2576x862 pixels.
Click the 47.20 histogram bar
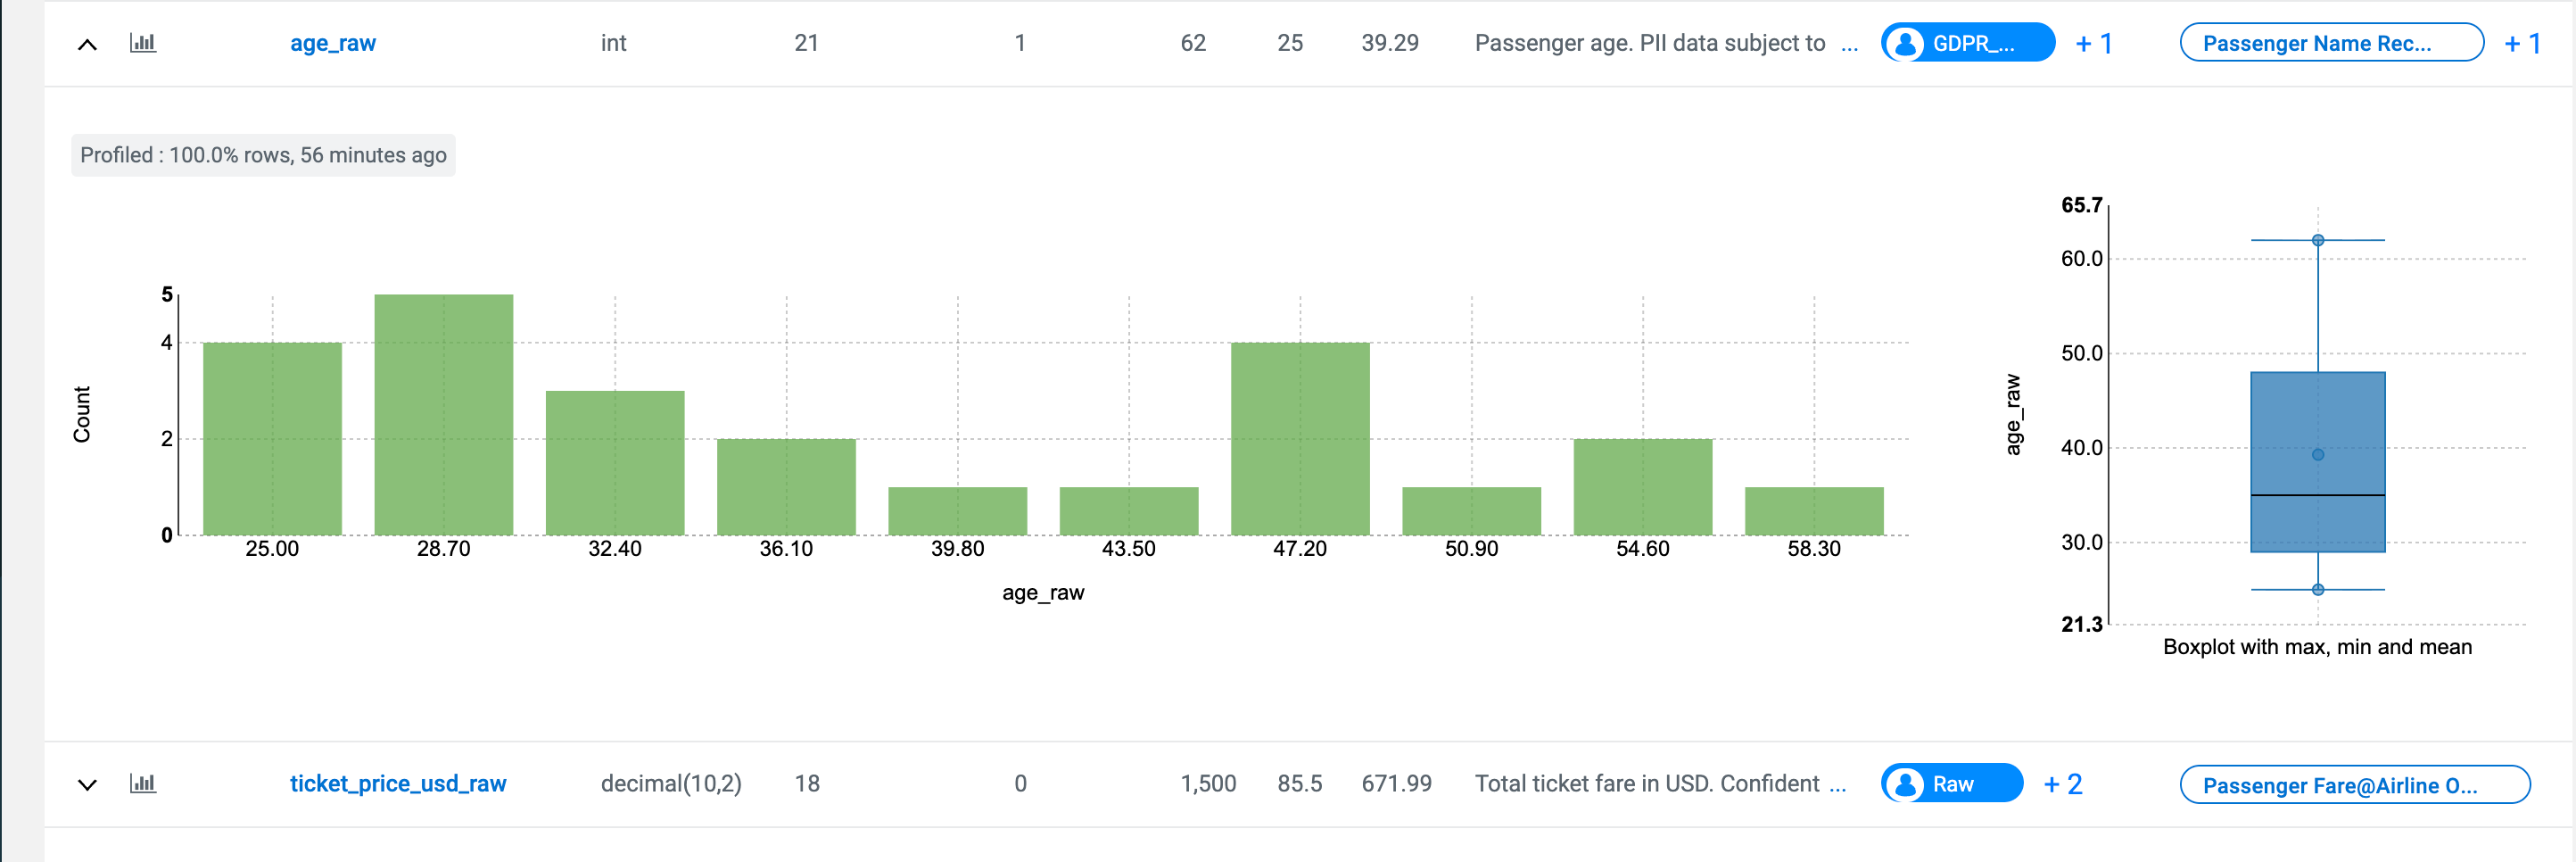tap(1300, 439)
